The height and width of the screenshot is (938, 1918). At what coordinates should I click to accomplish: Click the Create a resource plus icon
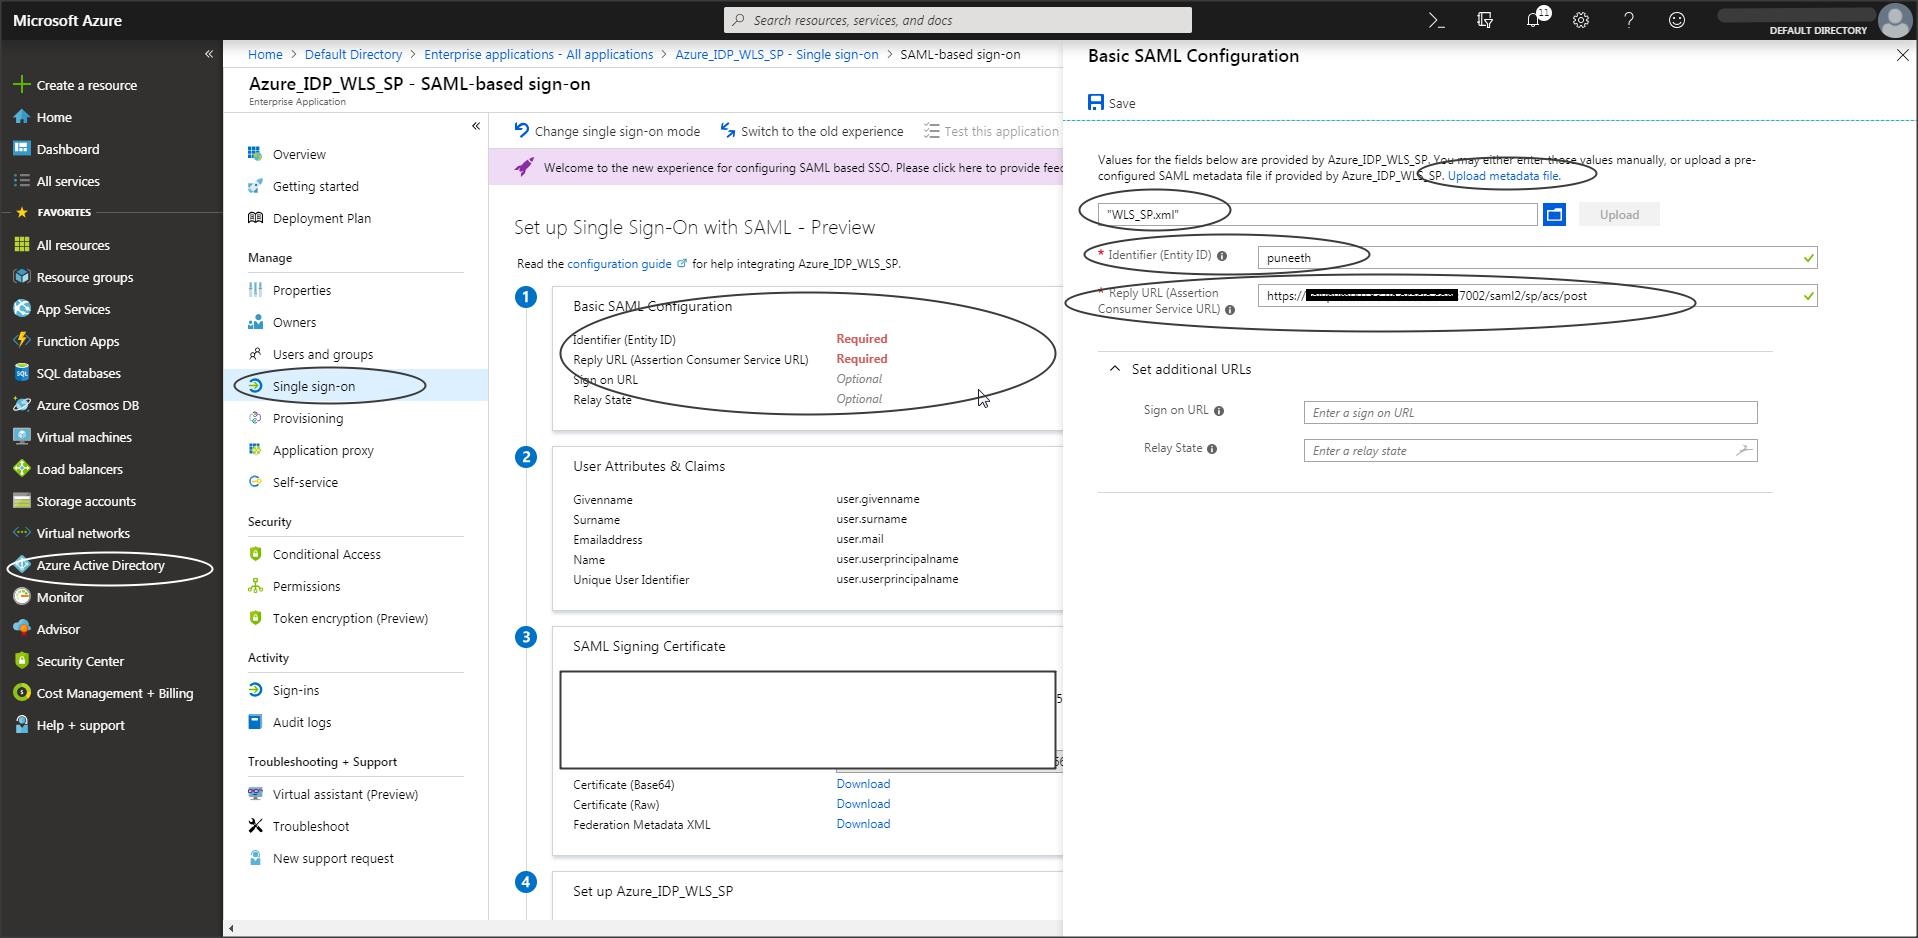(21, 85)
